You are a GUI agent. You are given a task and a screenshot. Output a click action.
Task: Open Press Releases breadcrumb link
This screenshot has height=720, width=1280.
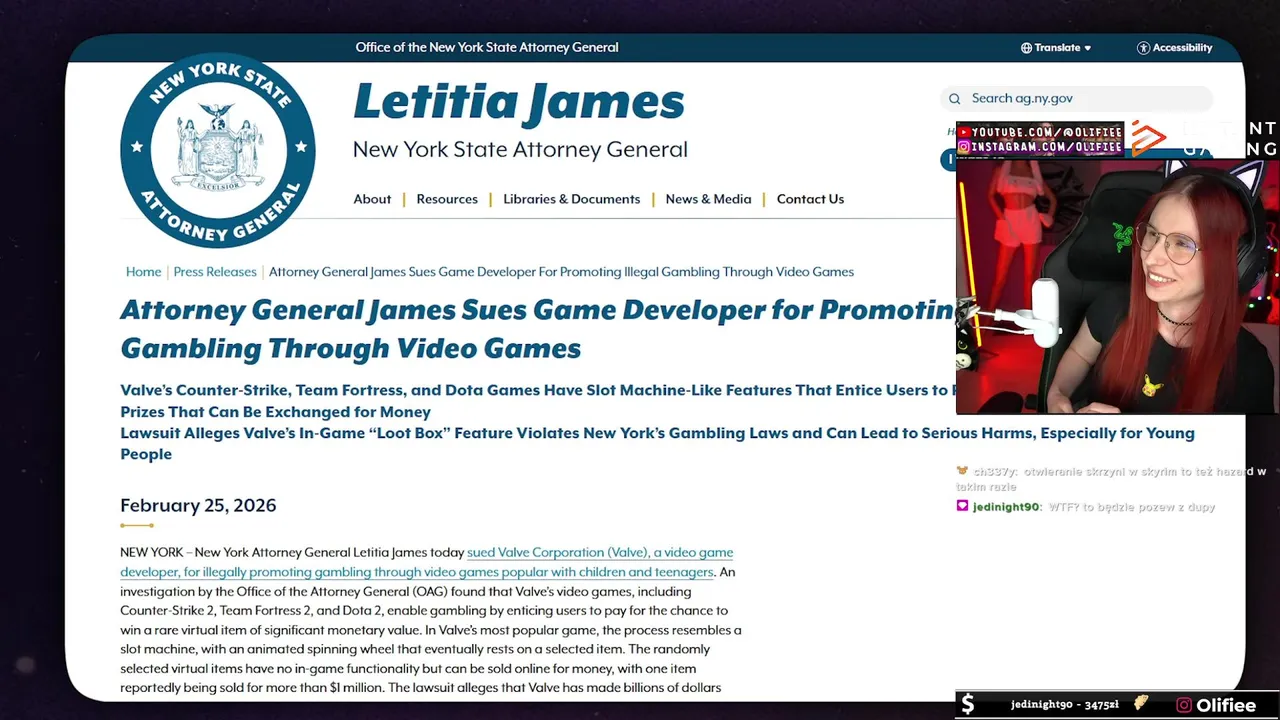coord(214,272)
